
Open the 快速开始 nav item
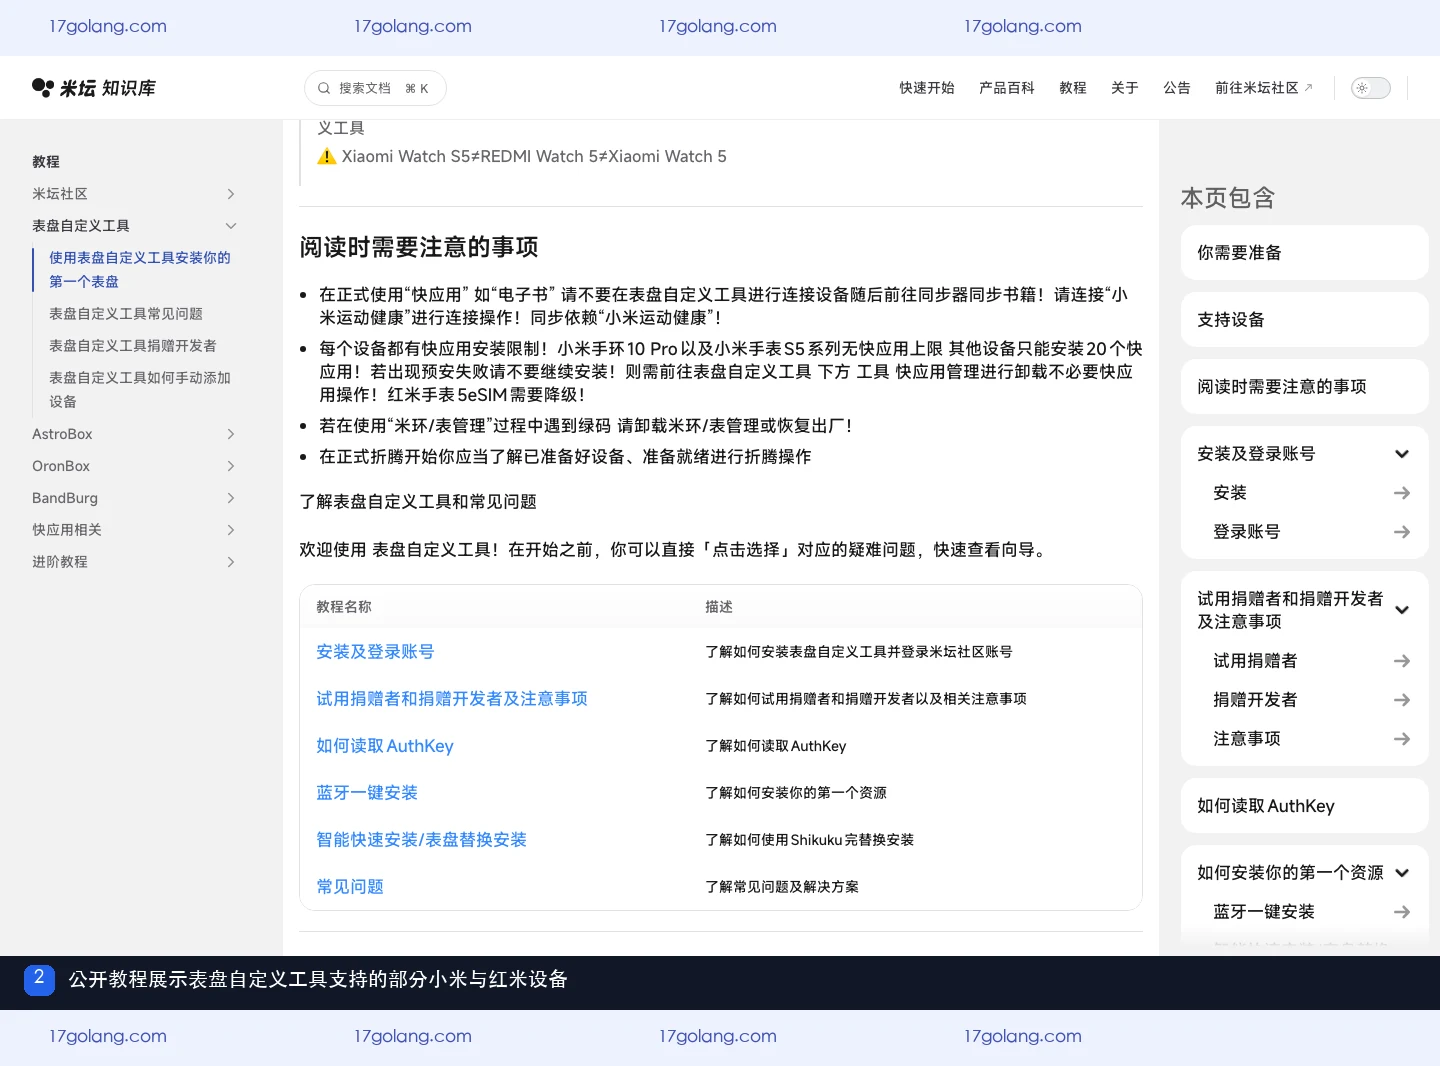pyautogui.click(x=927, y=88)
